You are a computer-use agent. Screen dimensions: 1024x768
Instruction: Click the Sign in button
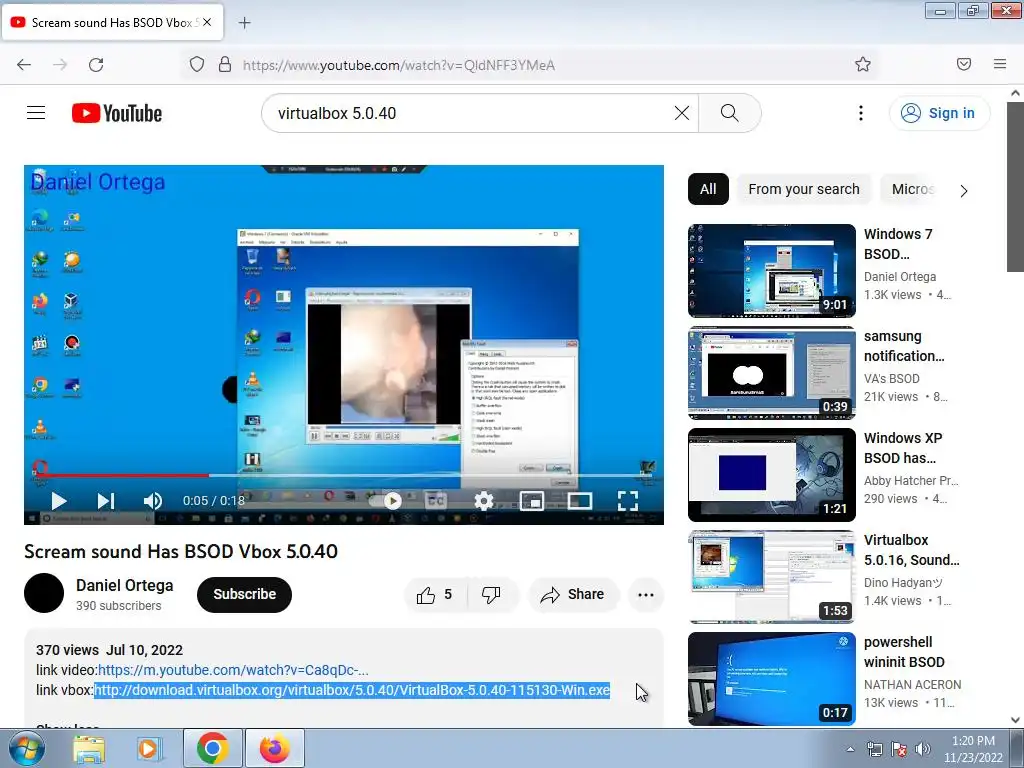(939, 113)
